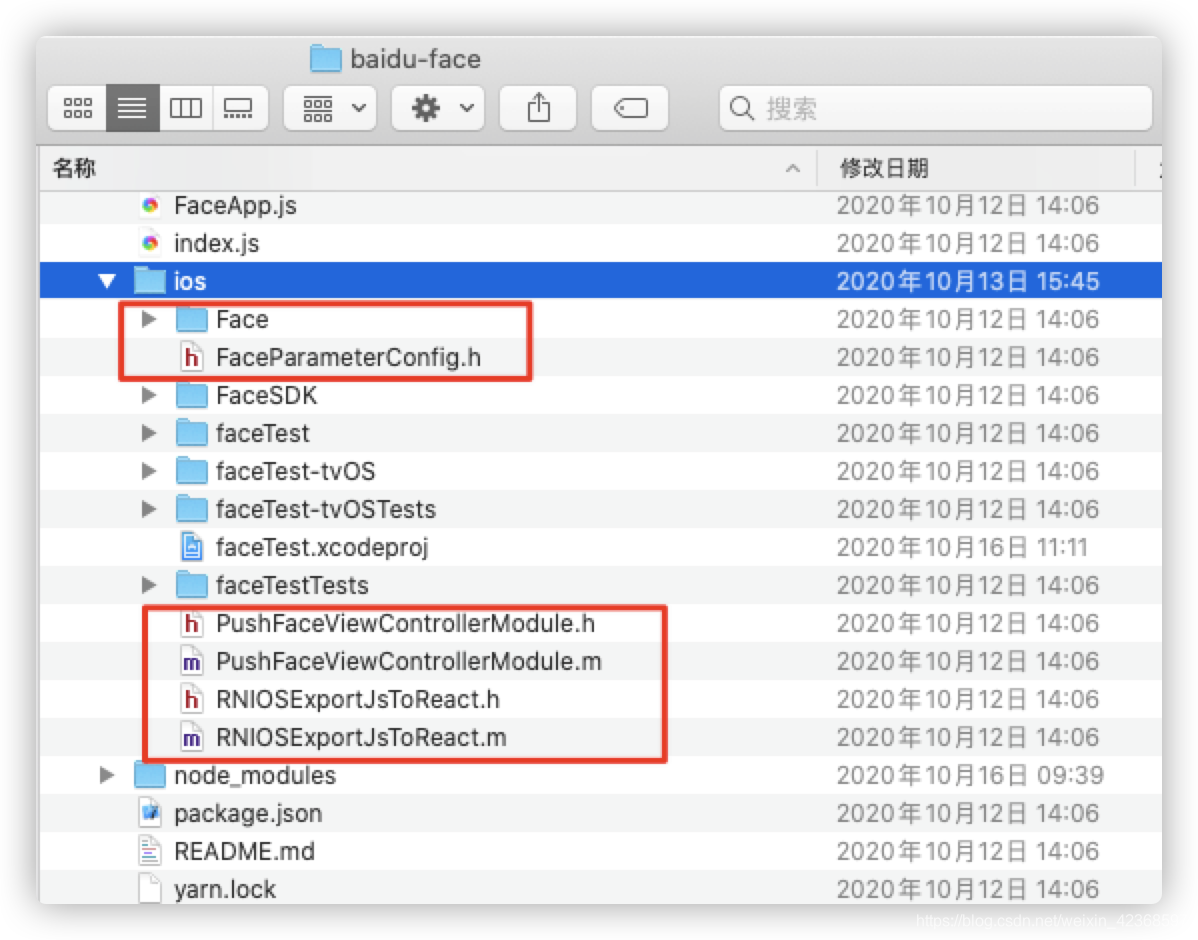Switch to gallery view mode
Viewport: 1198px width, 940px height.
click(239, 108)
